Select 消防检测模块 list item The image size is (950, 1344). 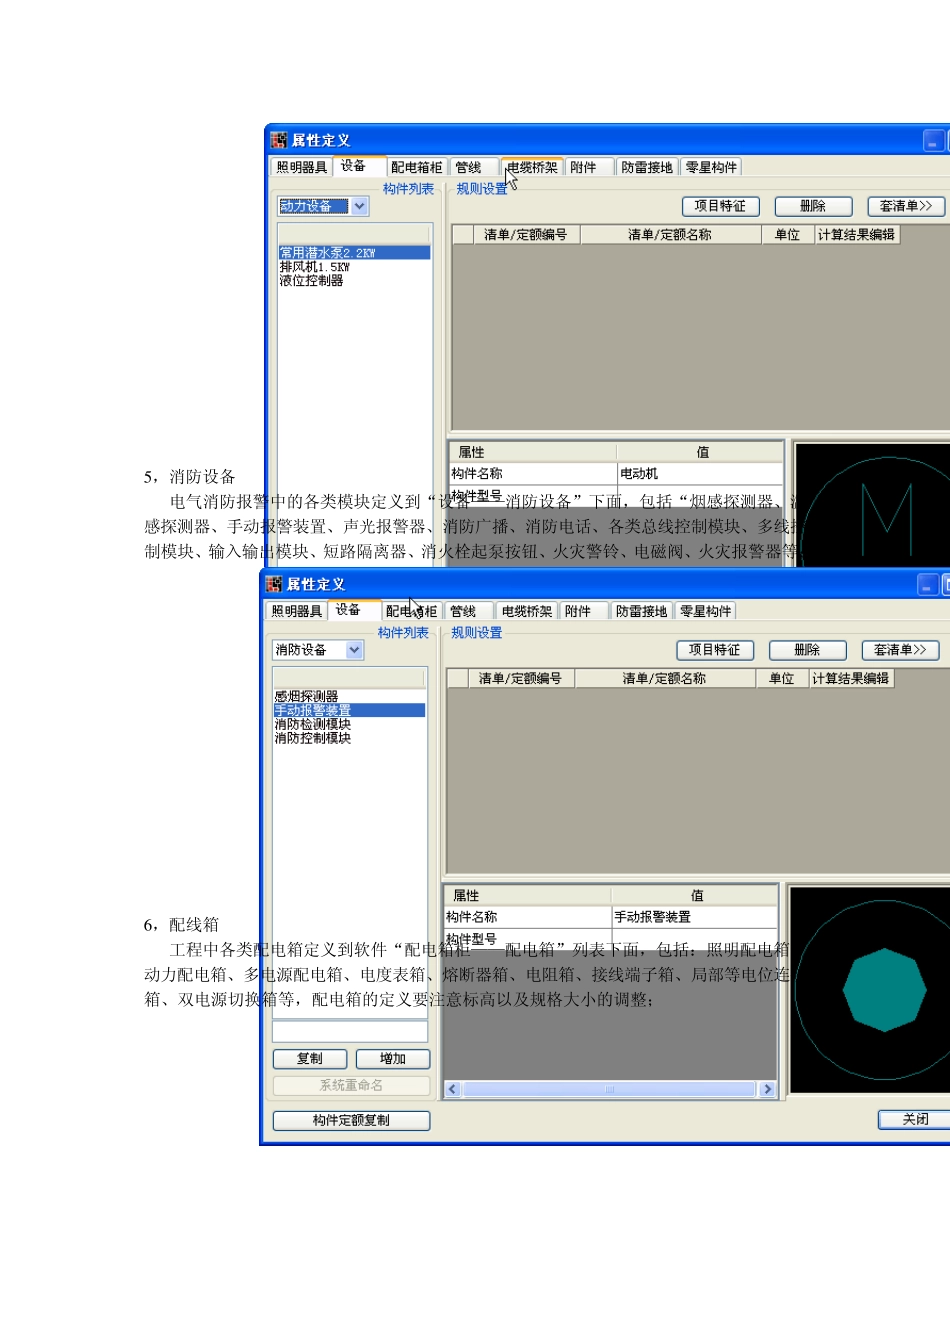click(x=349, y=724)
